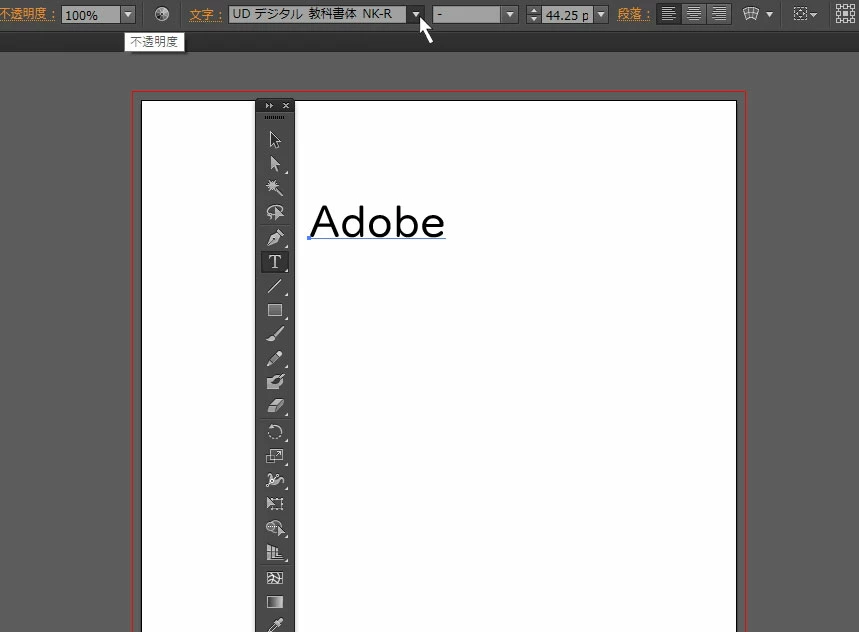Open the Make Envelope warp icon
The image size is (859, 632).
pos(751,14)
